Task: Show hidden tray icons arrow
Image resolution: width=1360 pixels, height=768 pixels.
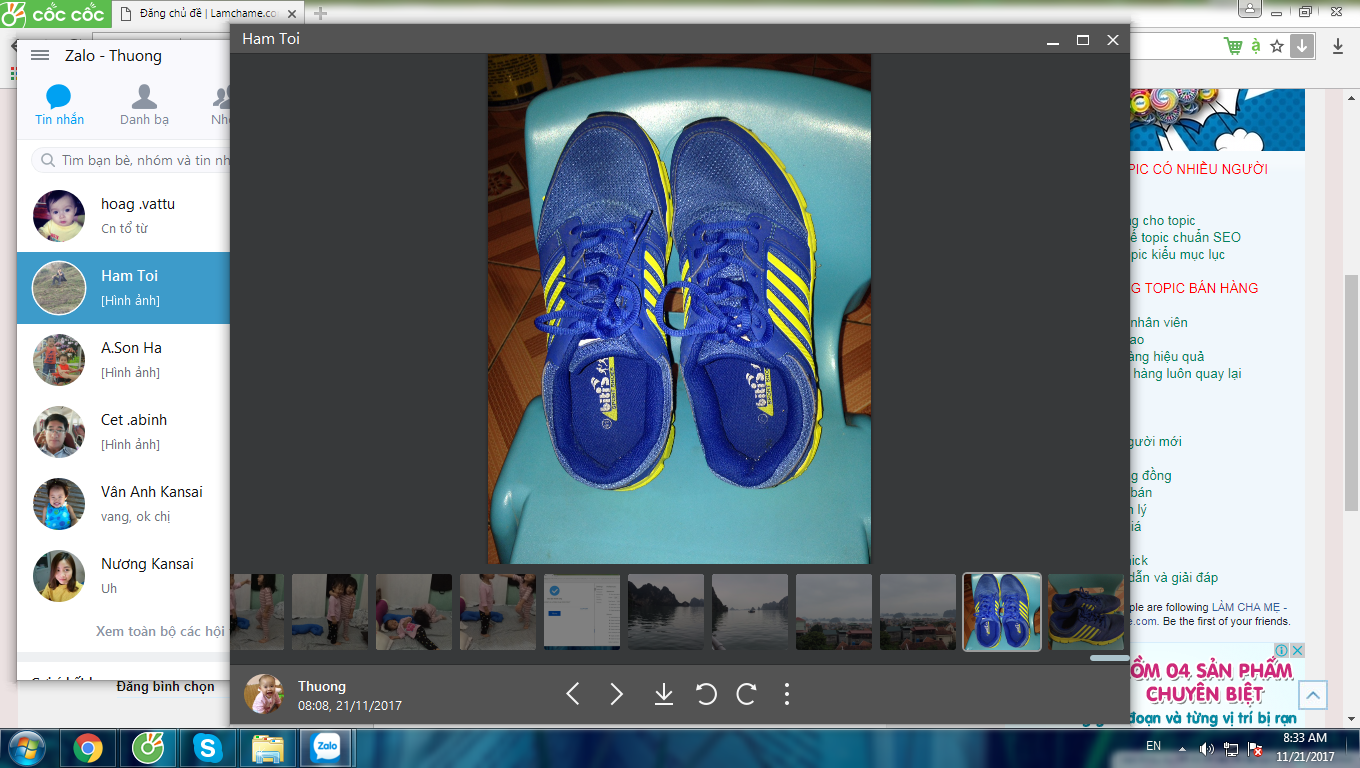Action: pos(1183,748)
